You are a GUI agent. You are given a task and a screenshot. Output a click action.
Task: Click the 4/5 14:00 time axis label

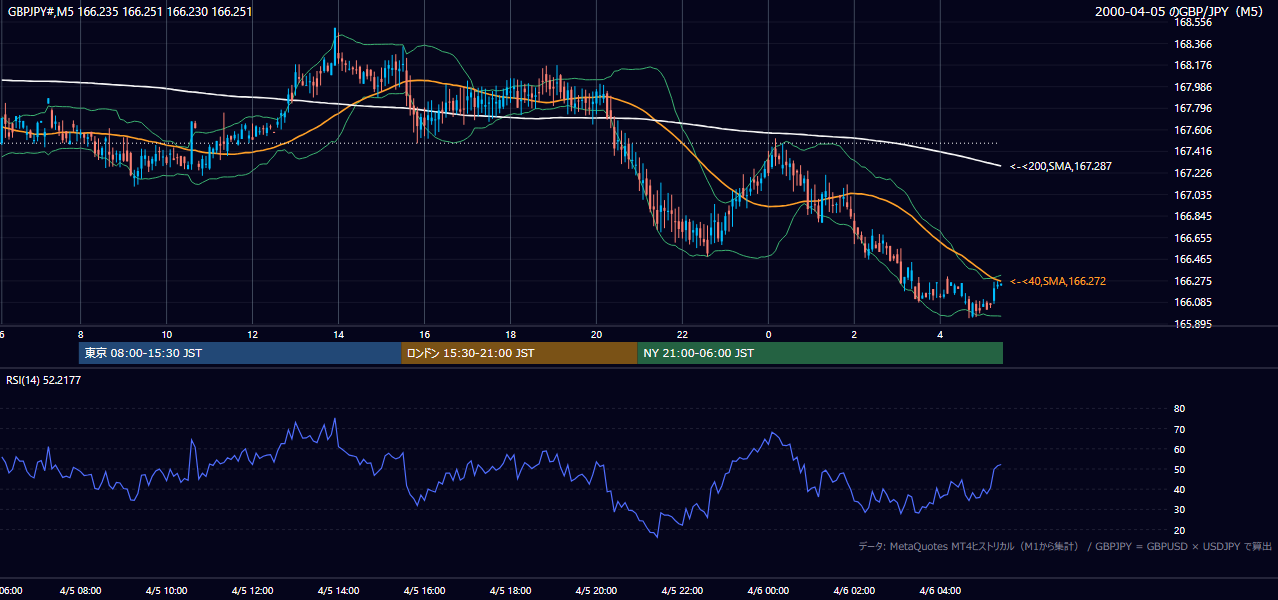point(340,591)
